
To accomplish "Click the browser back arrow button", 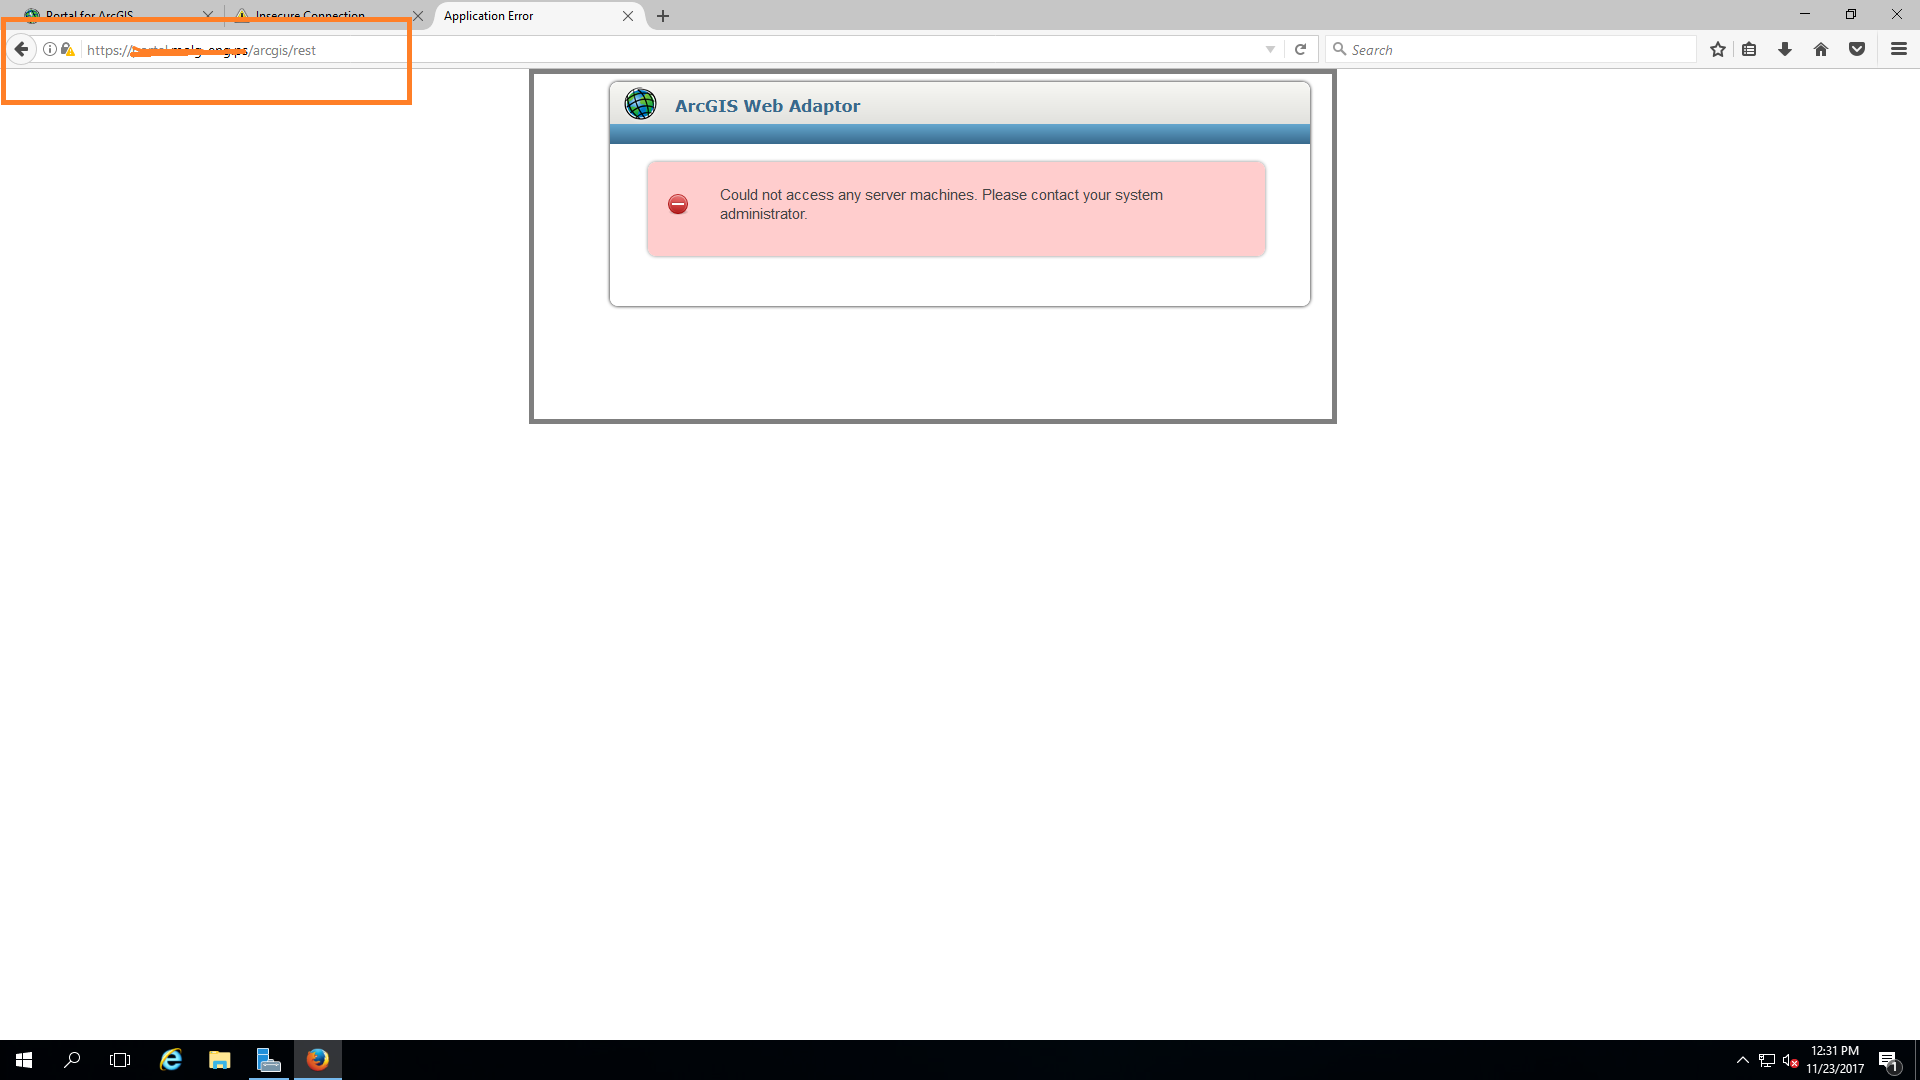I will pyautogui.click(x=21, y=49).
